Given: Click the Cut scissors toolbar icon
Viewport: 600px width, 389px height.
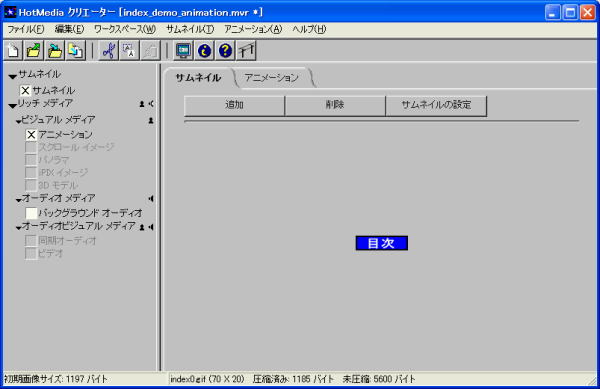Looking at the screenshot, I should (109, 50).
